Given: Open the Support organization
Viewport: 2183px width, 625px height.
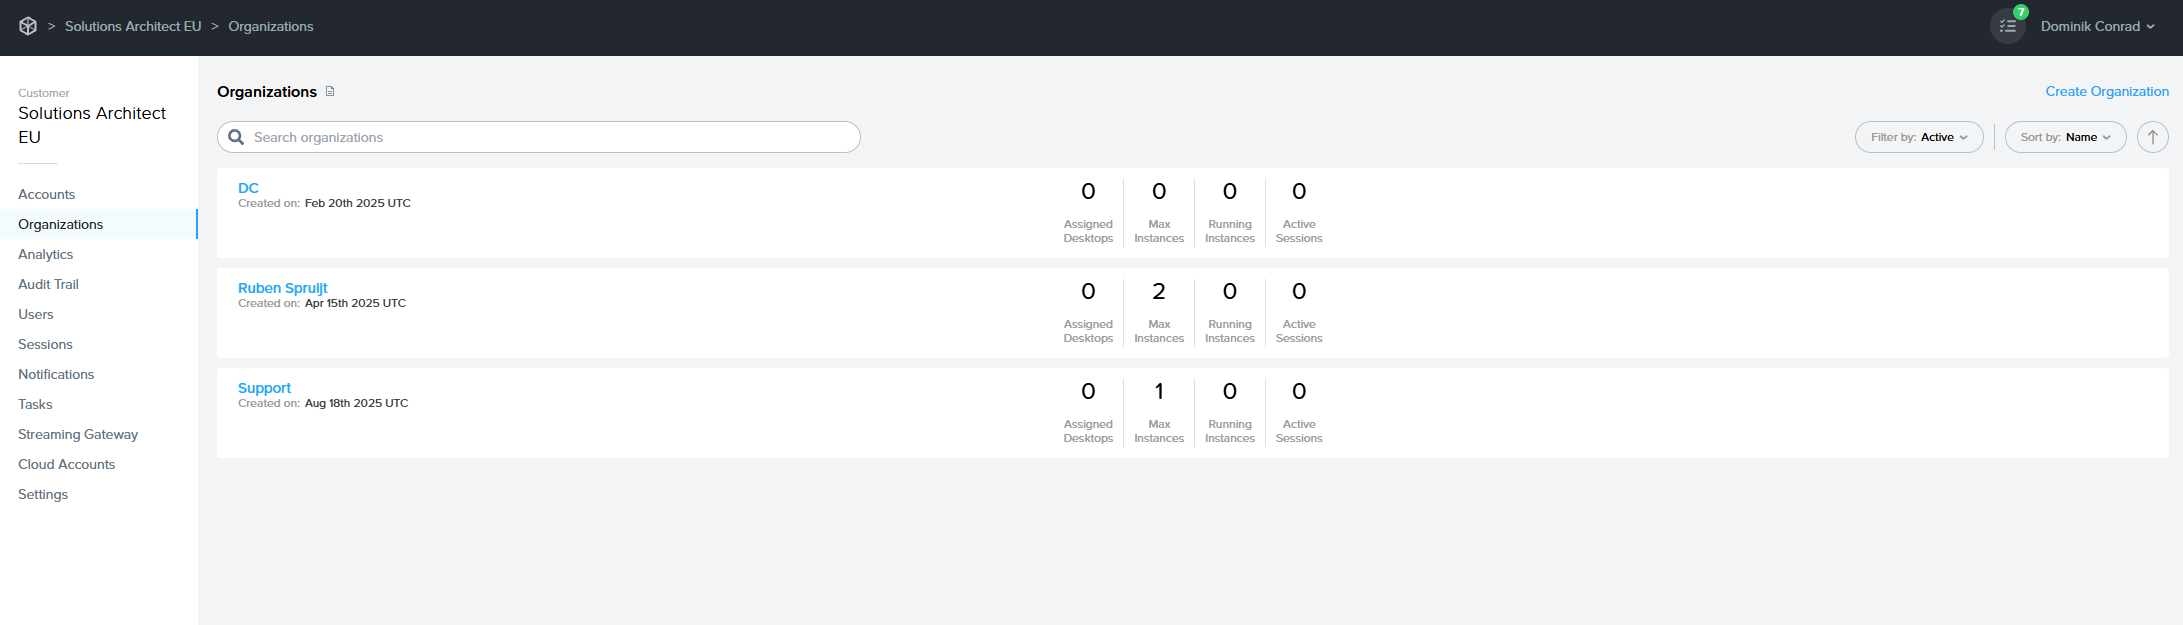Looking at the screenshot, I should click(264, 388).
